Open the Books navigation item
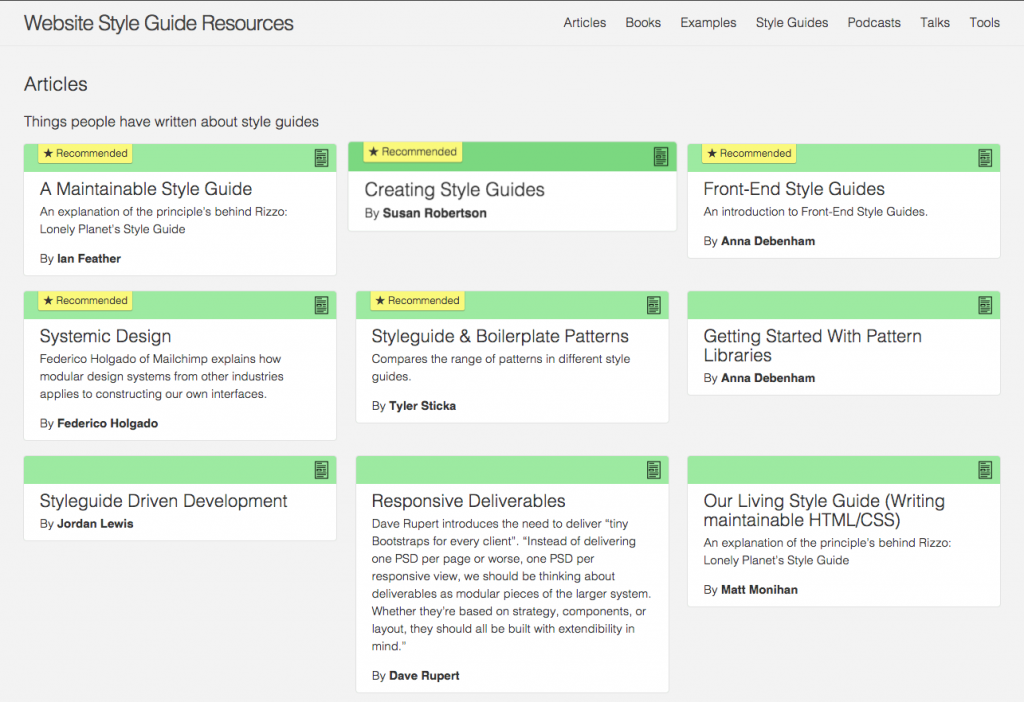 (x=643, y=22)
